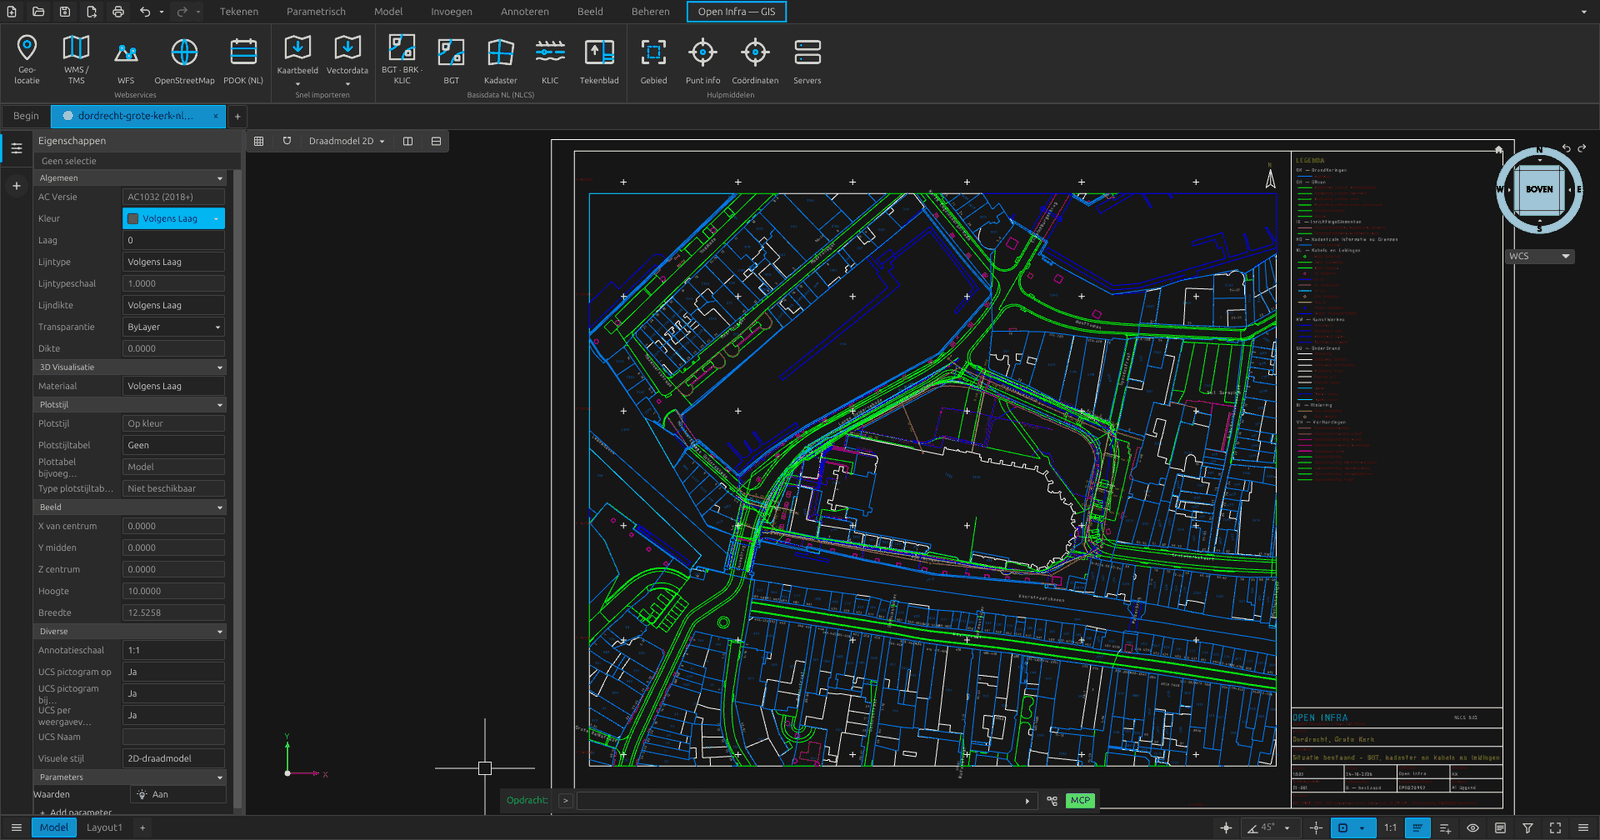Open the Kadaster tool
The image size is (1600, 840).
[x=500, y=59]
